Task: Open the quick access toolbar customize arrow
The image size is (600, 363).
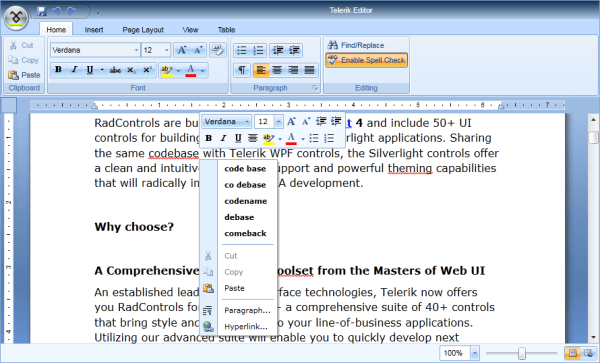Action: (98, 13)
